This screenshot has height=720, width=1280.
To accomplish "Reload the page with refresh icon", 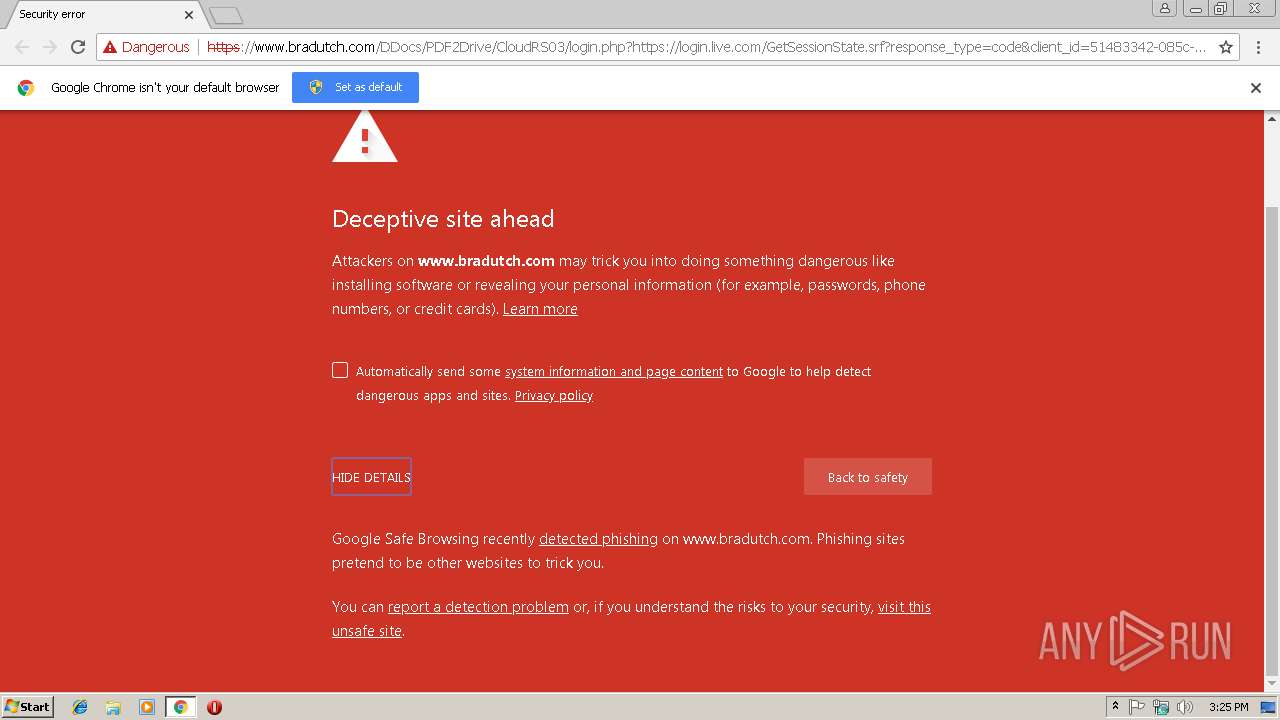I will tap(78, 47).
